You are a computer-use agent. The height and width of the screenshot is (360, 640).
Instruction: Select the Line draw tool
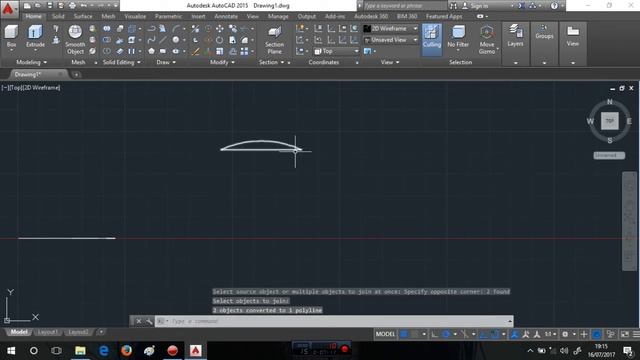click(163, 40)
